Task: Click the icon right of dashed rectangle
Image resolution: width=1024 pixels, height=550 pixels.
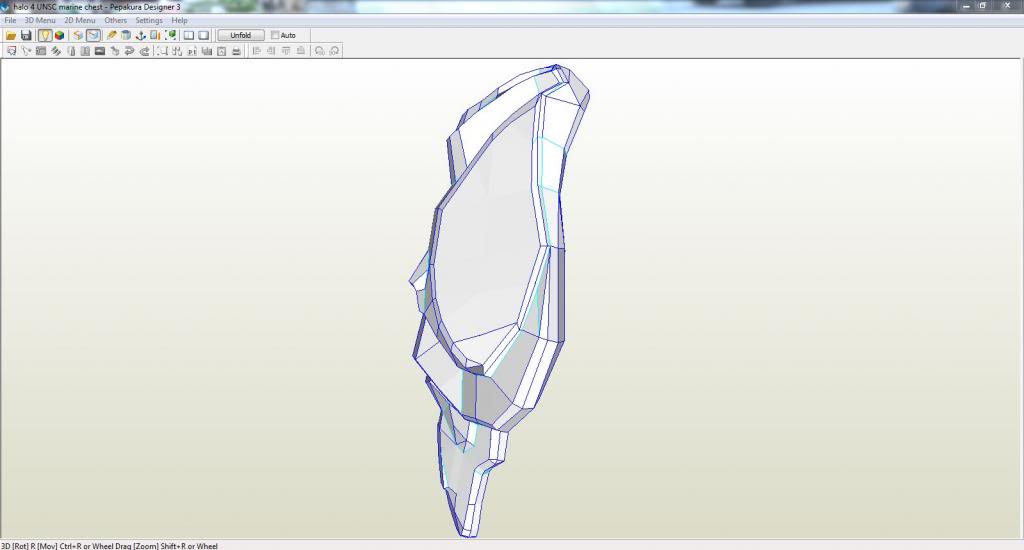Action: tap(177, 51)
